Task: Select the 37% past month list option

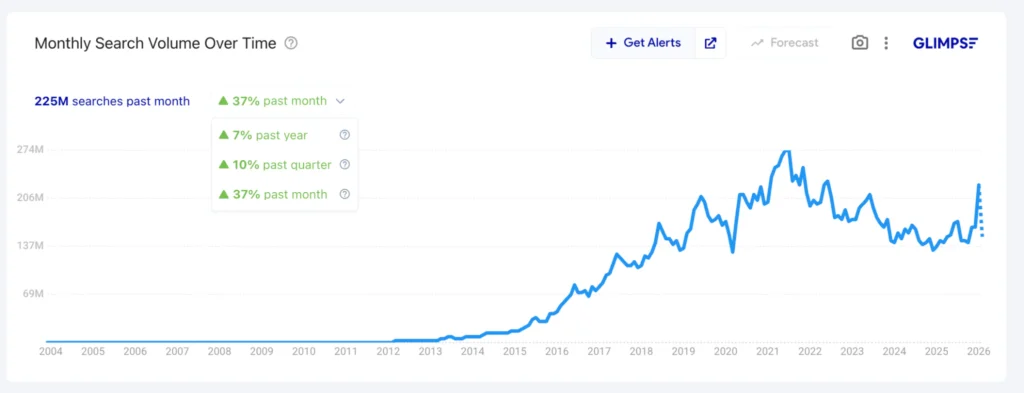Action: 273,194
